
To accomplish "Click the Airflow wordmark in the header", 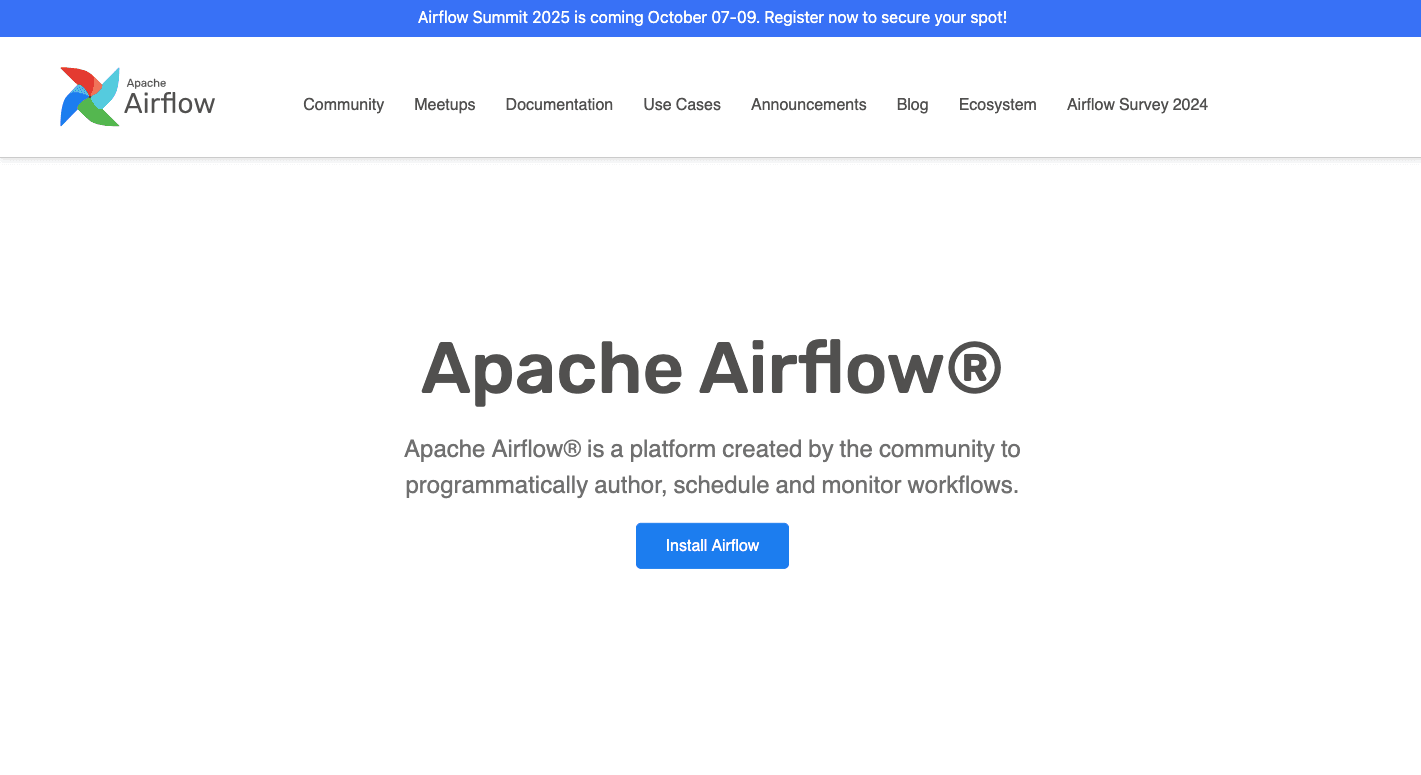I will click(169, 104).
